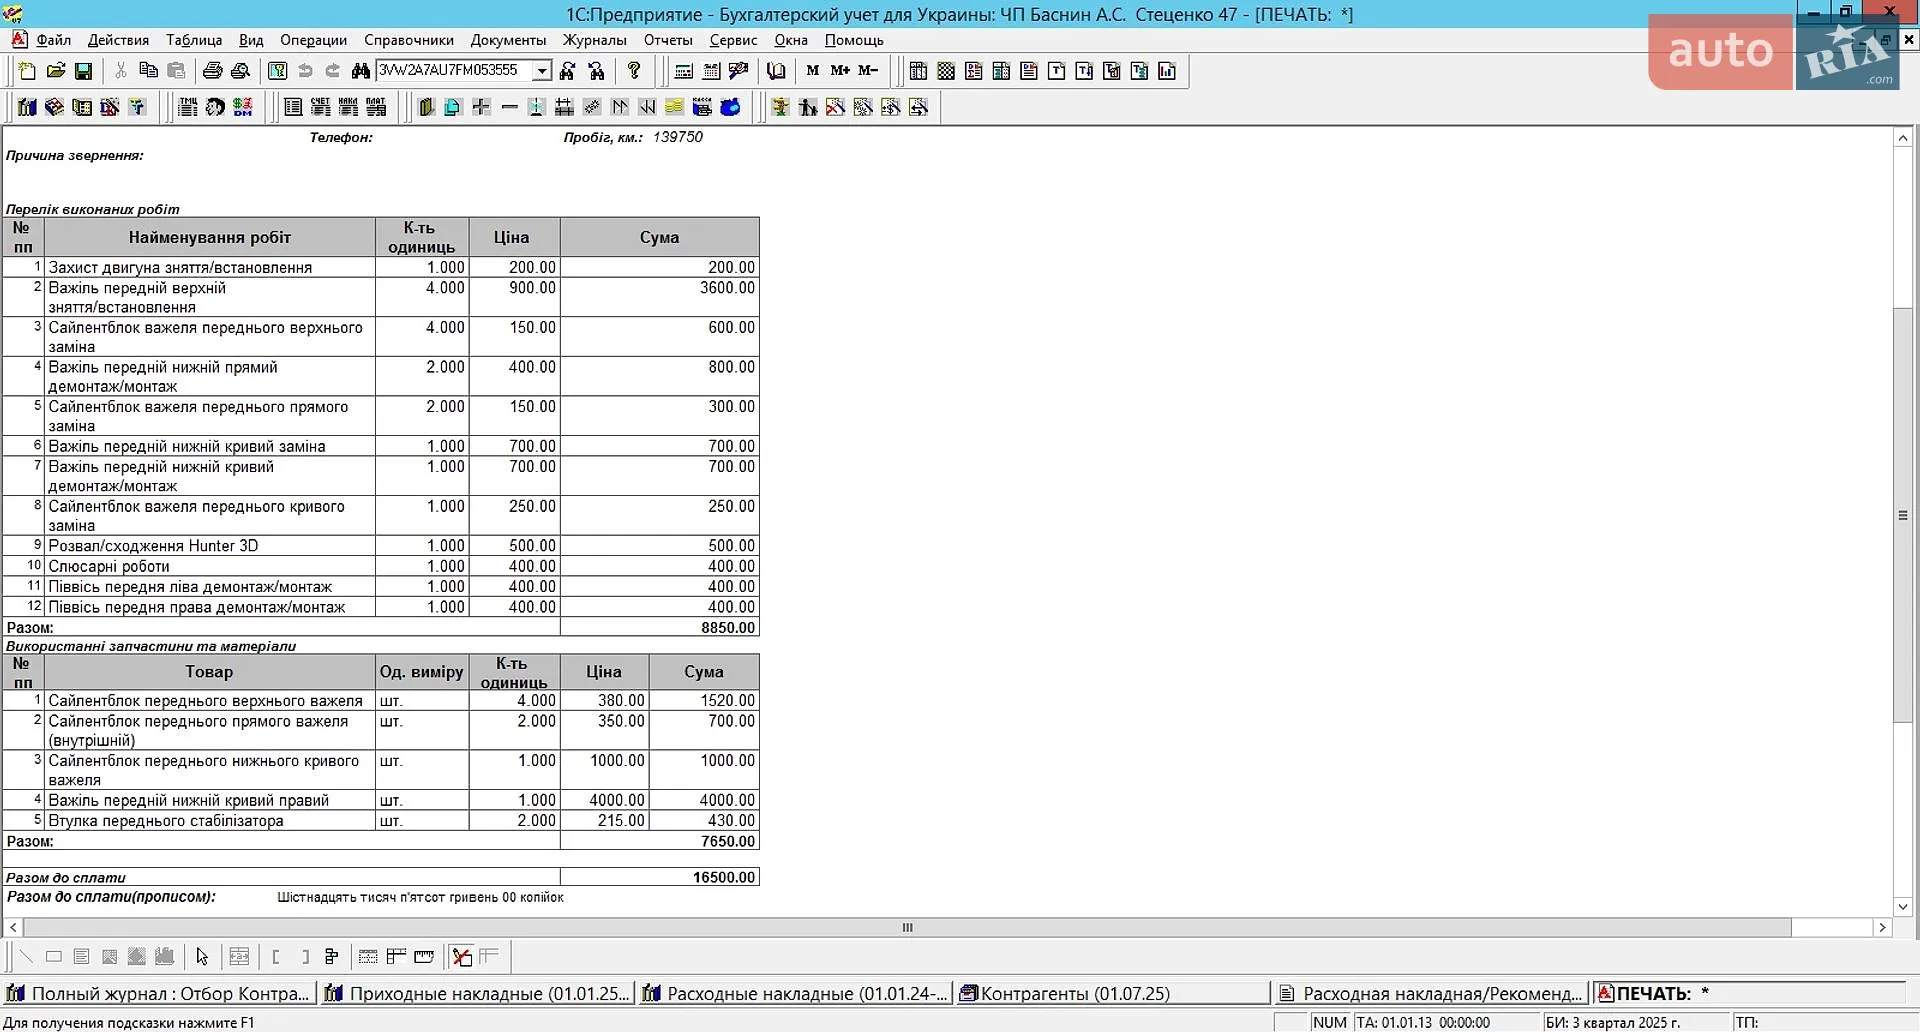
Task: Click the ruler icon in bottom toolbar
Action: [424, 957]
